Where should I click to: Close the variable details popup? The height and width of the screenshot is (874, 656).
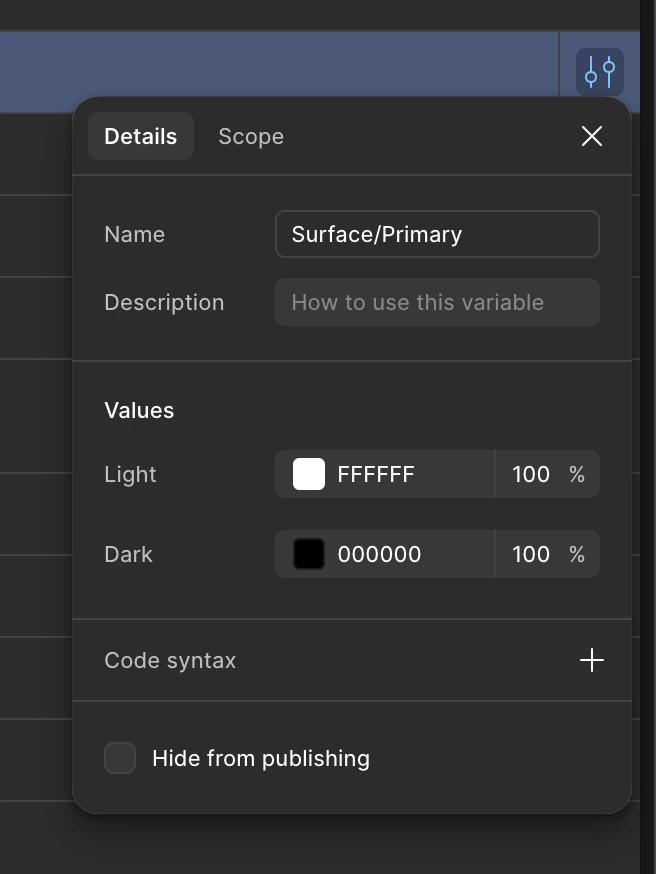(x=592, y=136)
